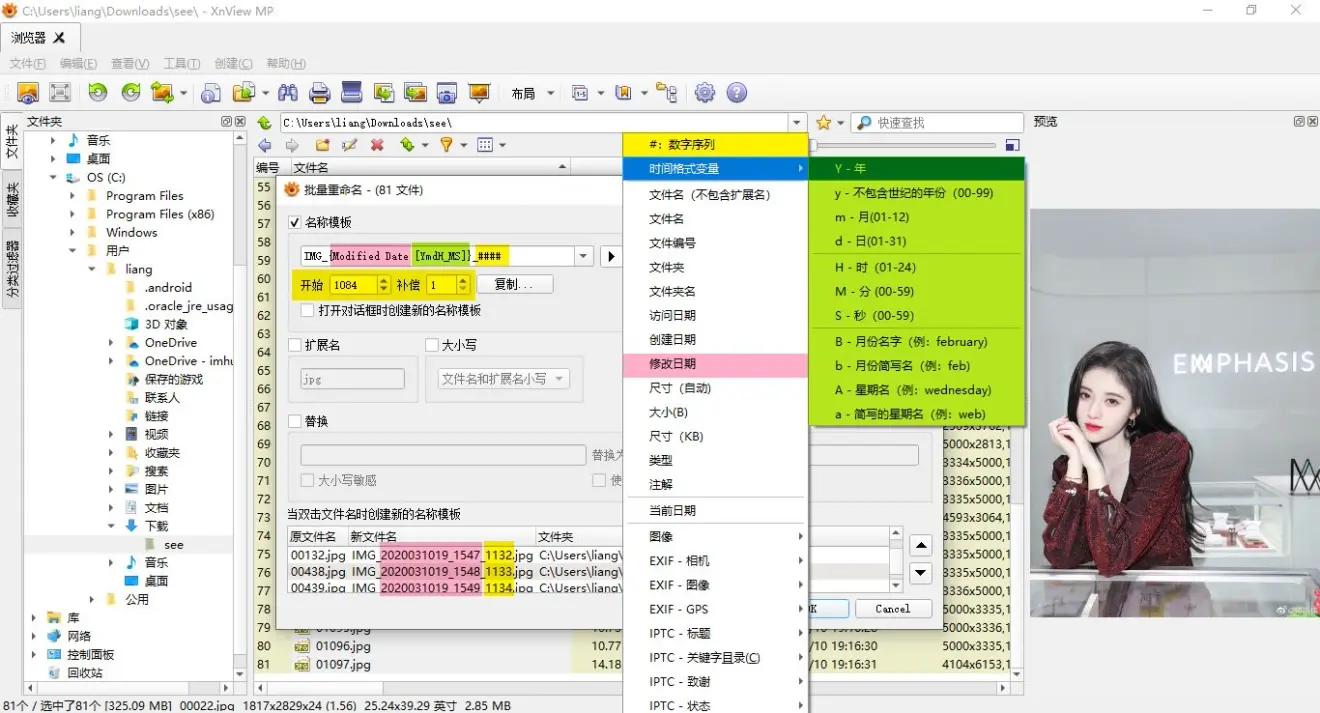Screen dimensions: 1320x713
Task: Open the binoculars find tool
Action: [x=288, y=93]
